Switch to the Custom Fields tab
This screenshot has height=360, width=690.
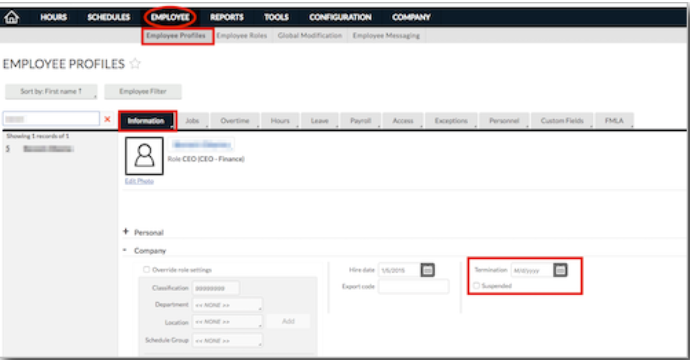[x=562, y=121]
